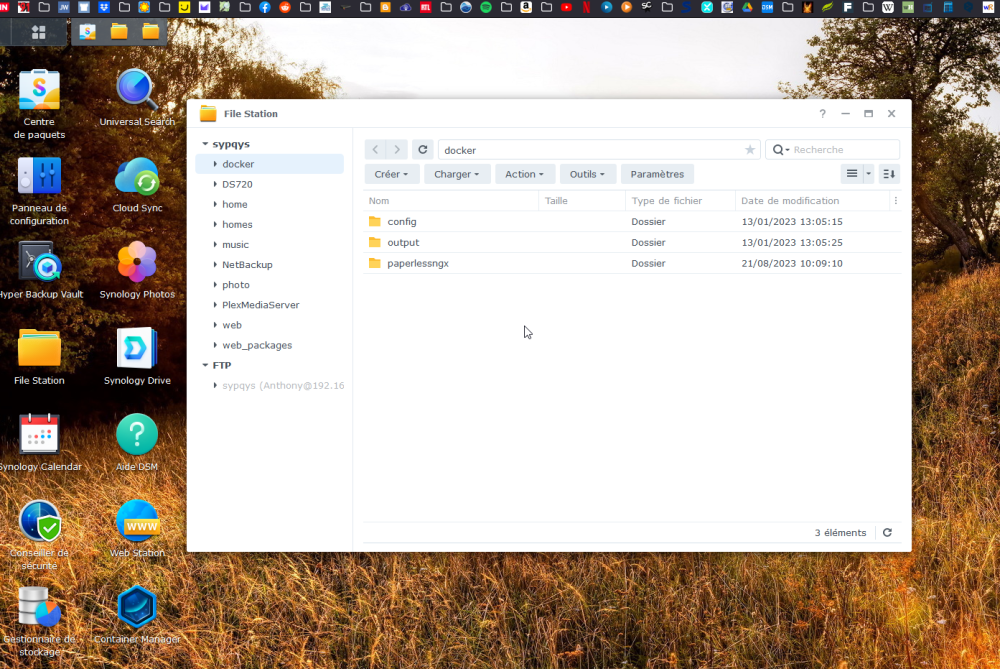The height and width of the screenshot is (669, 1000).
Task: Open Cloud Sync desktop icon
Action: pos(136,177)
